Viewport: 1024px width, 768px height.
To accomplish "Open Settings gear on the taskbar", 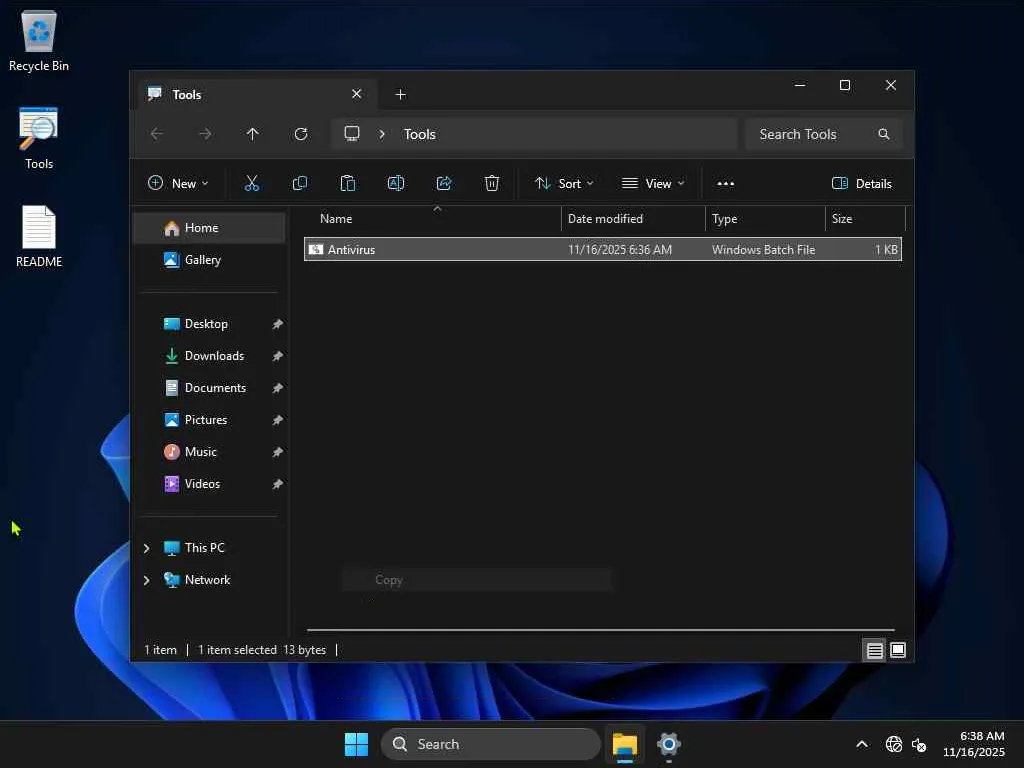I will point(669,744).
